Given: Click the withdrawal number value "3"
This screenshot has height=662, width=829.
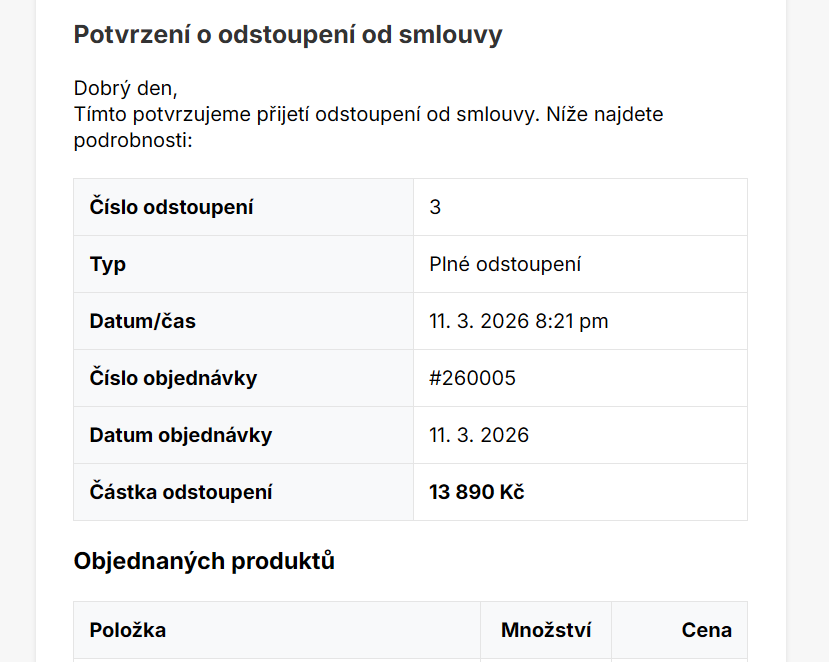Looking at the screenshot, I should click(x=435, y=208).
